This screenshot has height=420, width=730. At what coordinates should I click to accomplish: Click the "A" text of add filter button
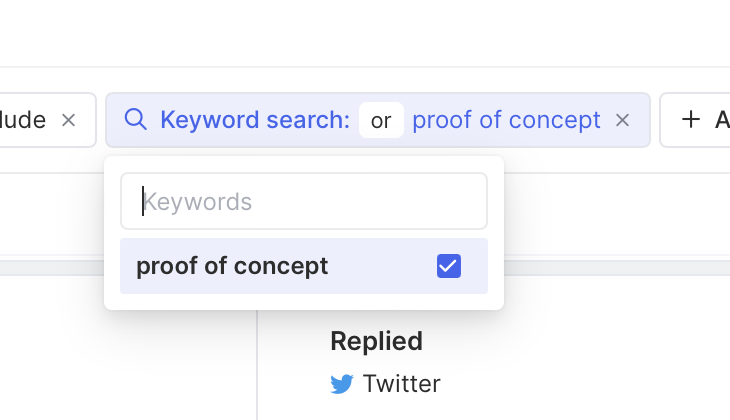721,120
